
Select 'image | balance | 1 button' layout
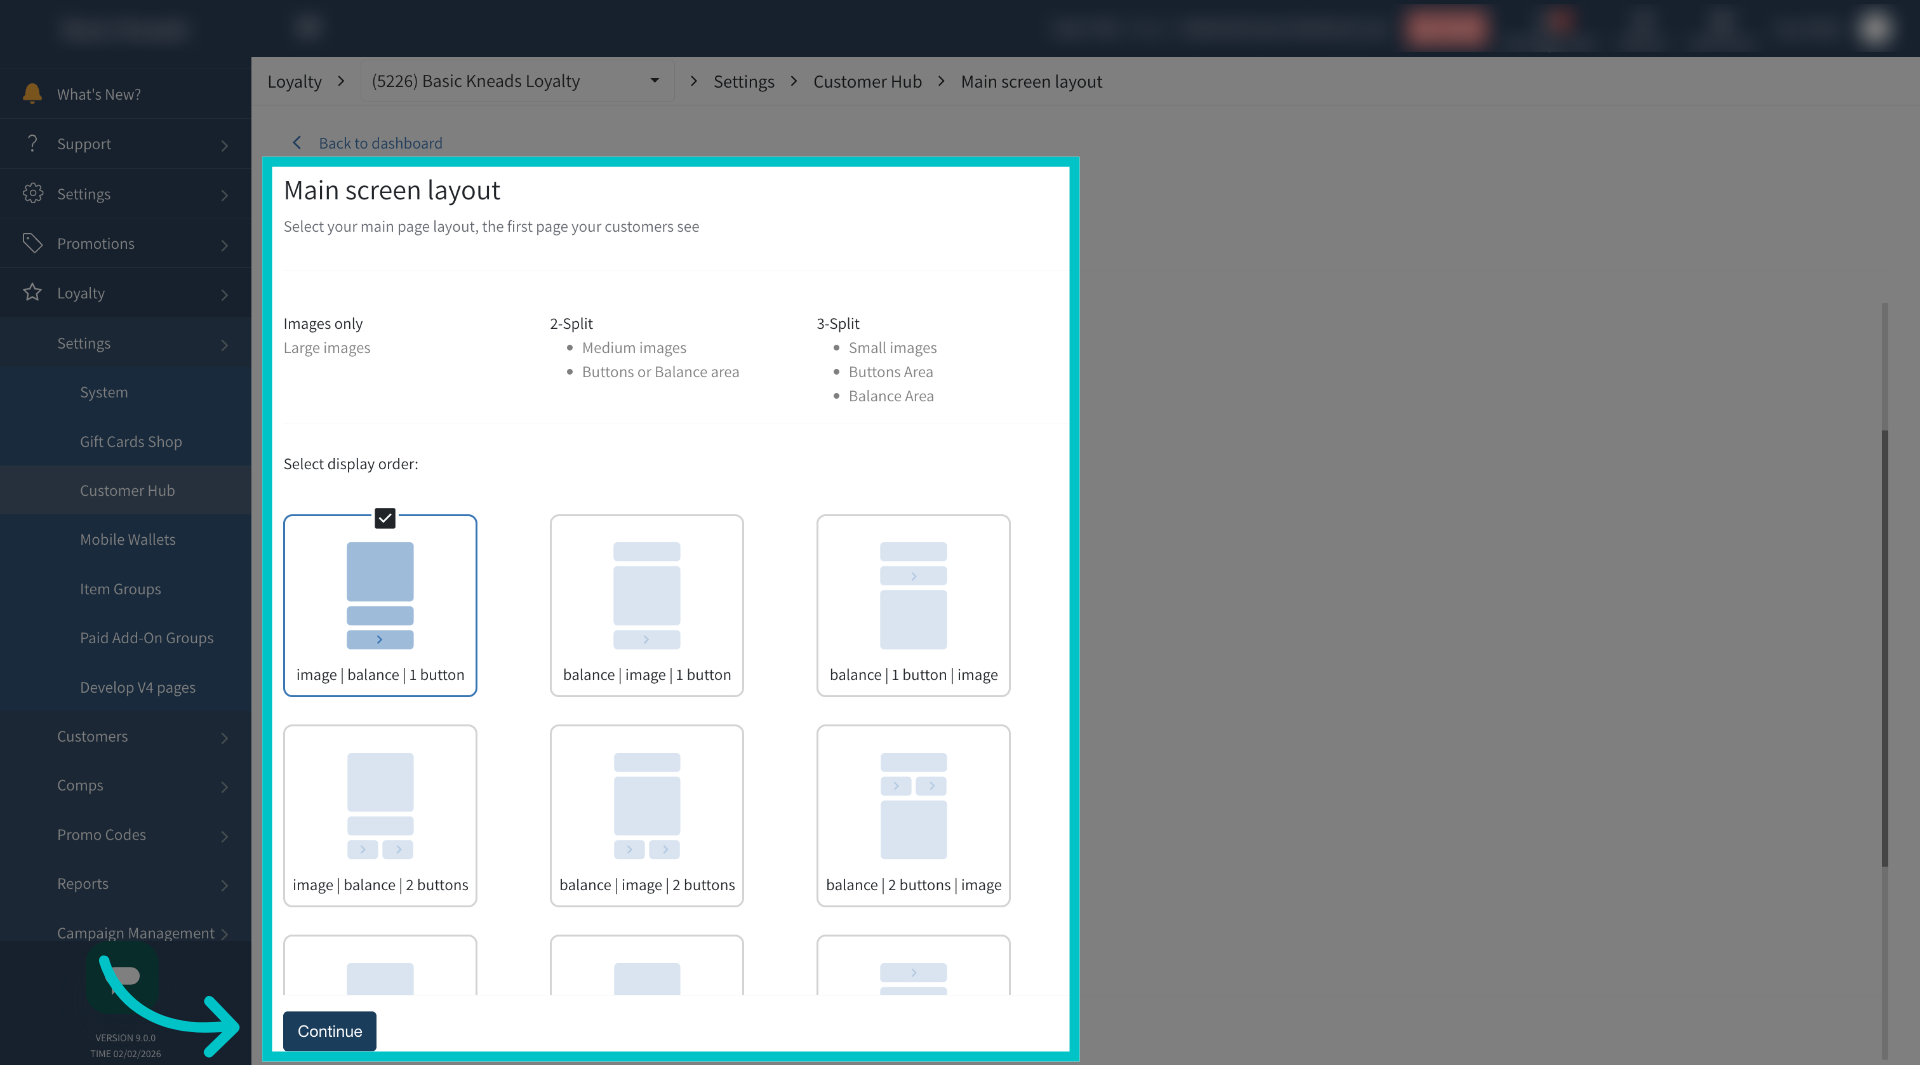point(380,605)
